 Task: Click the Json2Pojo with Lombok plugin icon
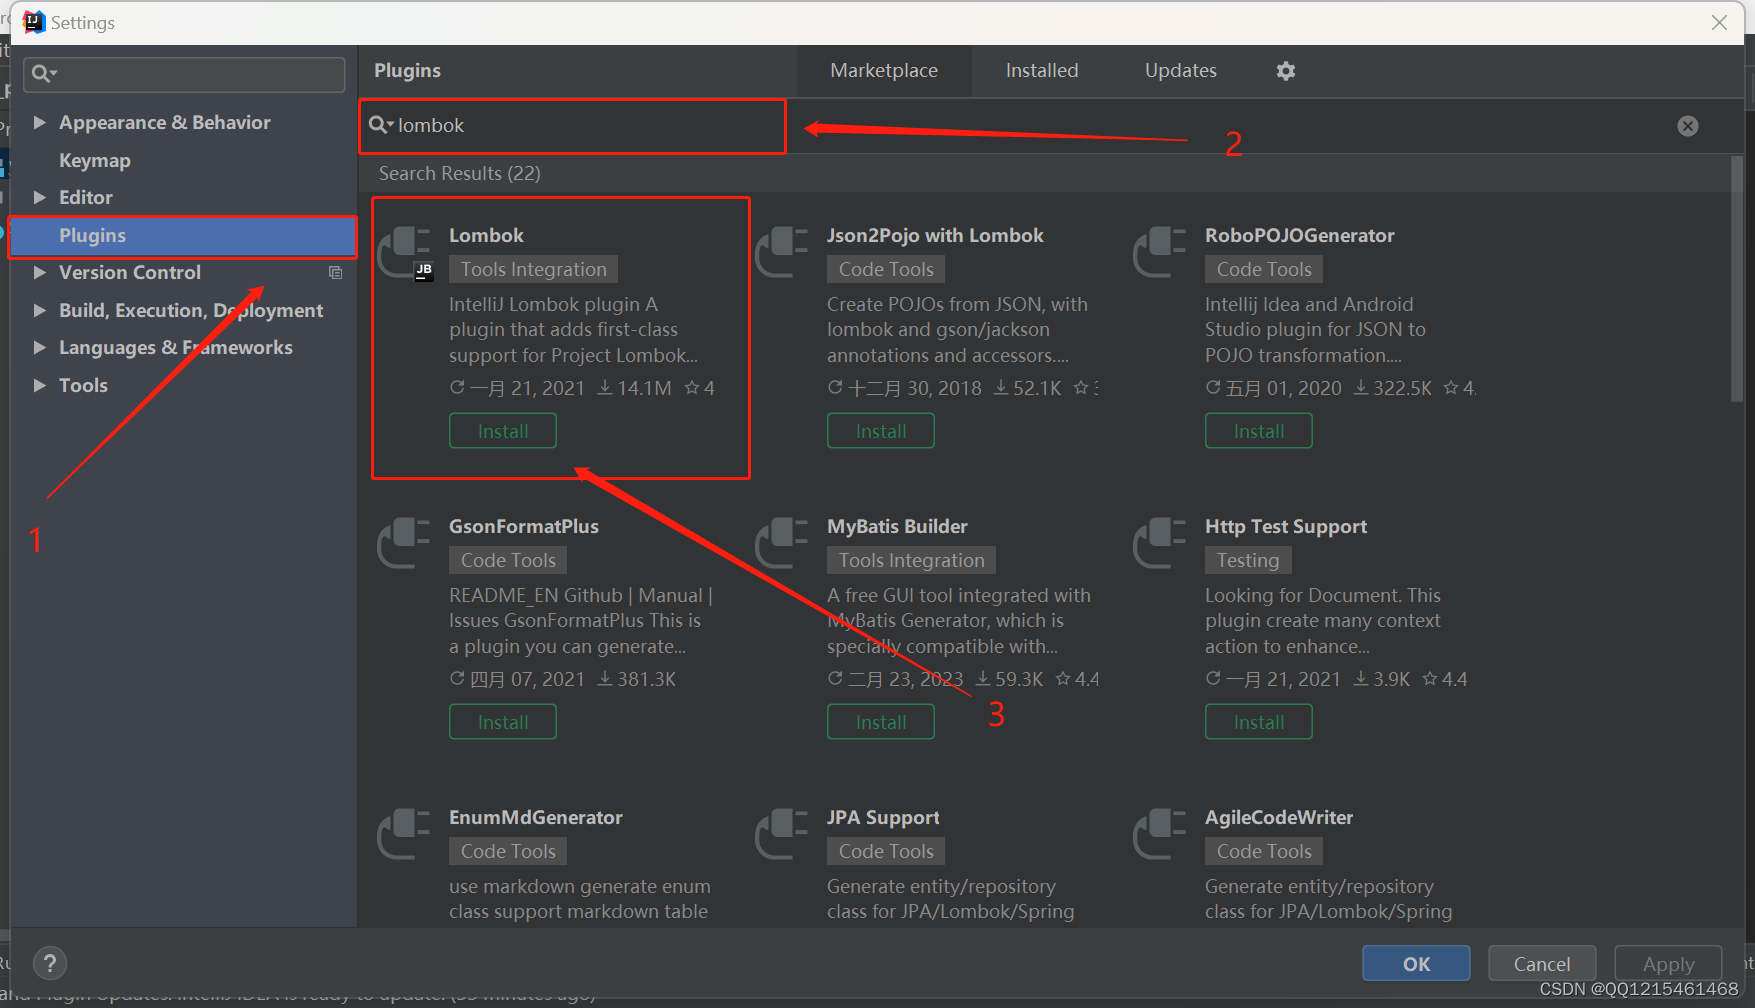[x=782, y=252]
